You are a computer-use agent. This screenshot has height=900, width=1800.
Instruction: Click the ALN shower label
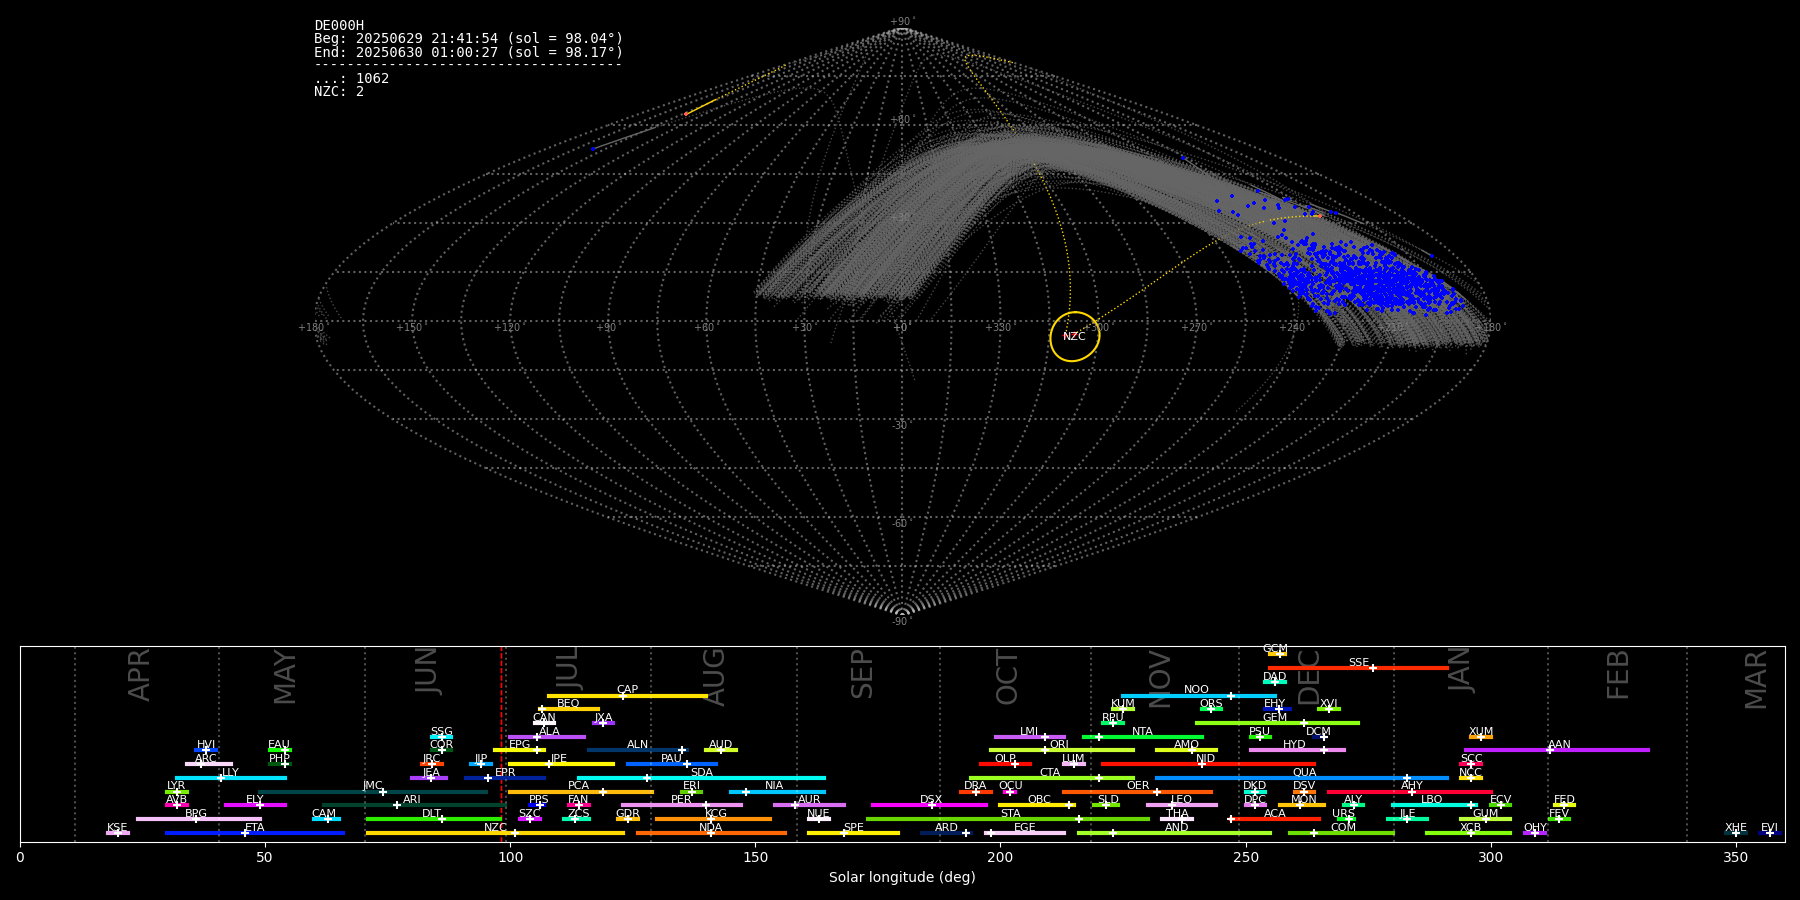tap(637, 745)
